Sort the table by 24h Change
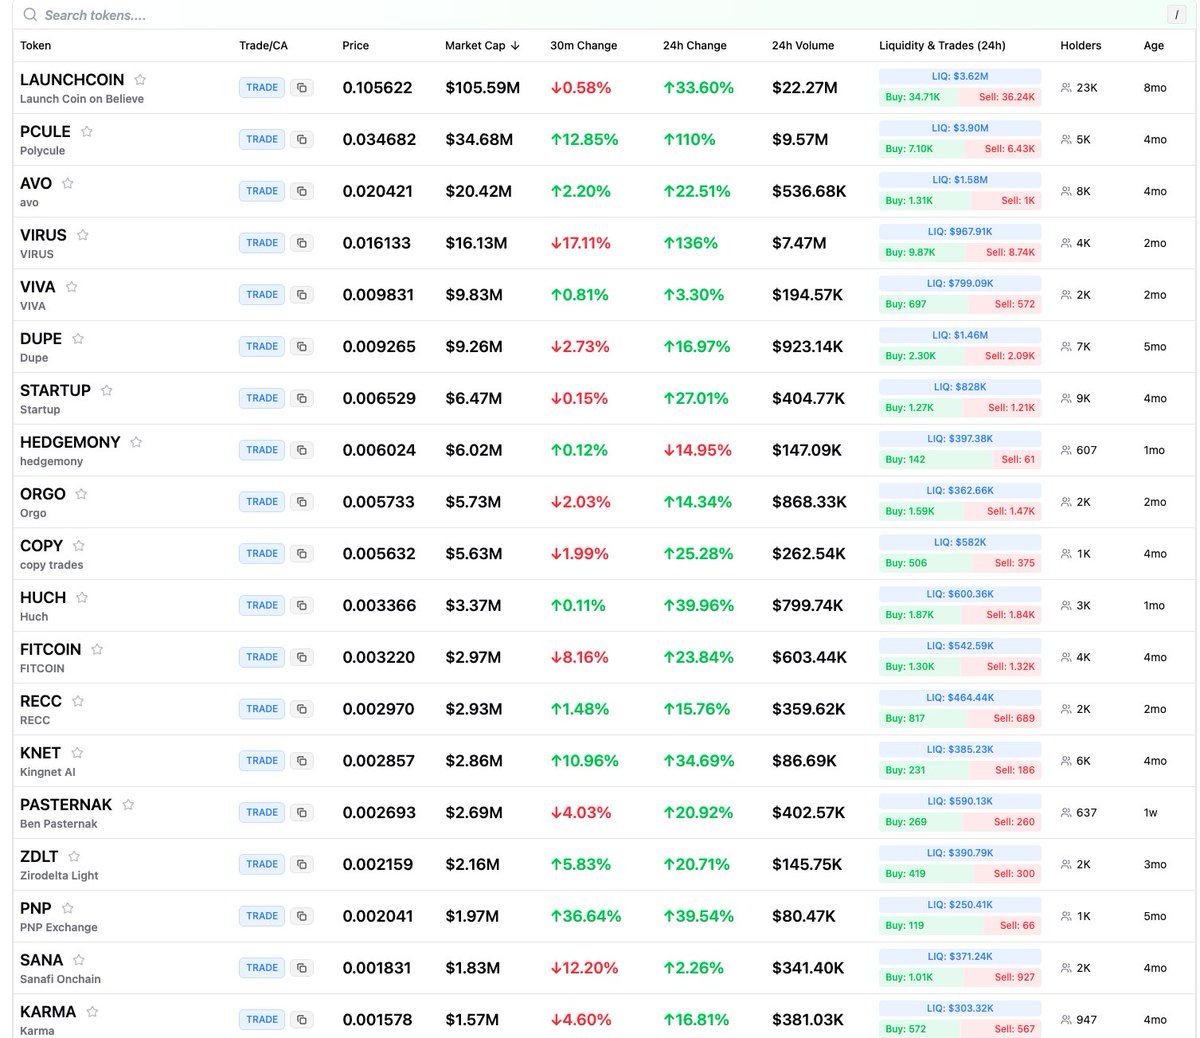 tap(694, 46)
